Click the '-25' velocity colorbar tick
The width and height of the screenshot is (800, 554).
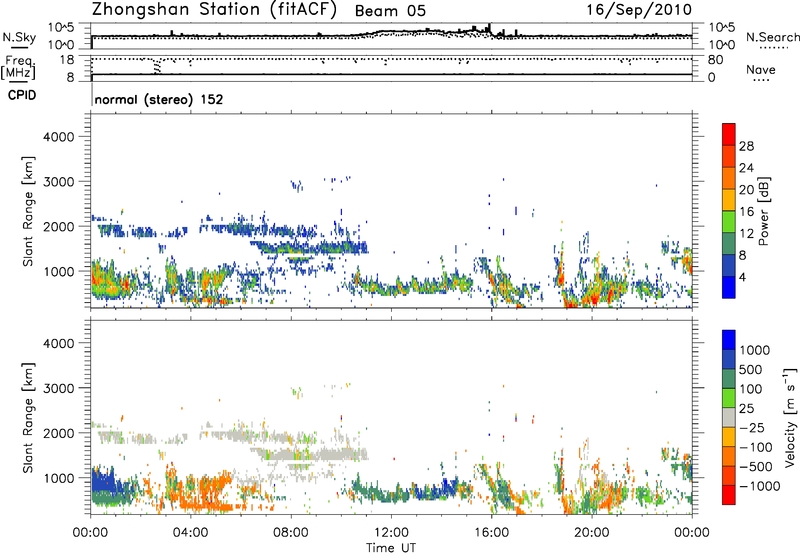752,428
